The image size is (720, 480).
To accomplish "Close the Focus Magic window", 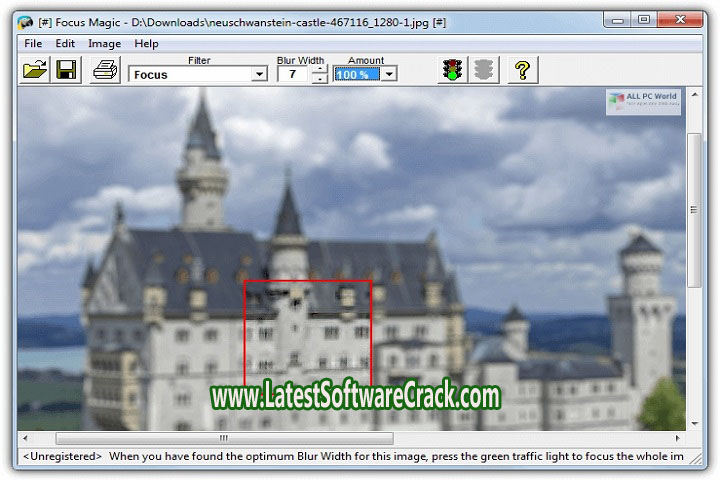I will [x=681, y=20].
